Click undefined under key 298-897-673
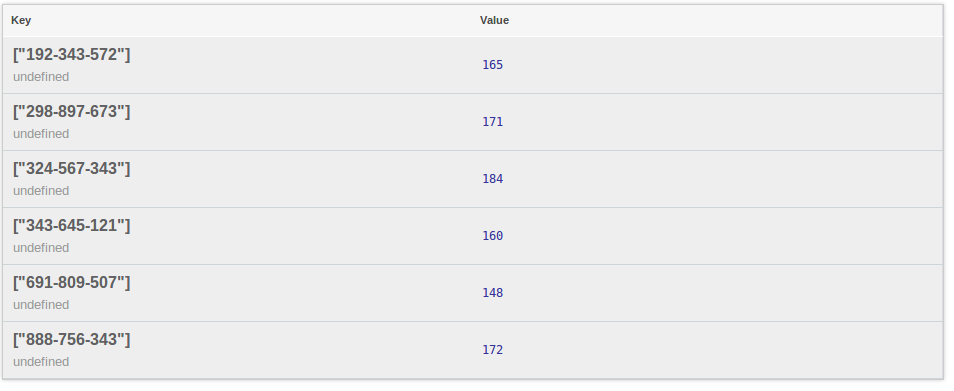The height and width of the screenshot is (391, 954). [41, 134]
